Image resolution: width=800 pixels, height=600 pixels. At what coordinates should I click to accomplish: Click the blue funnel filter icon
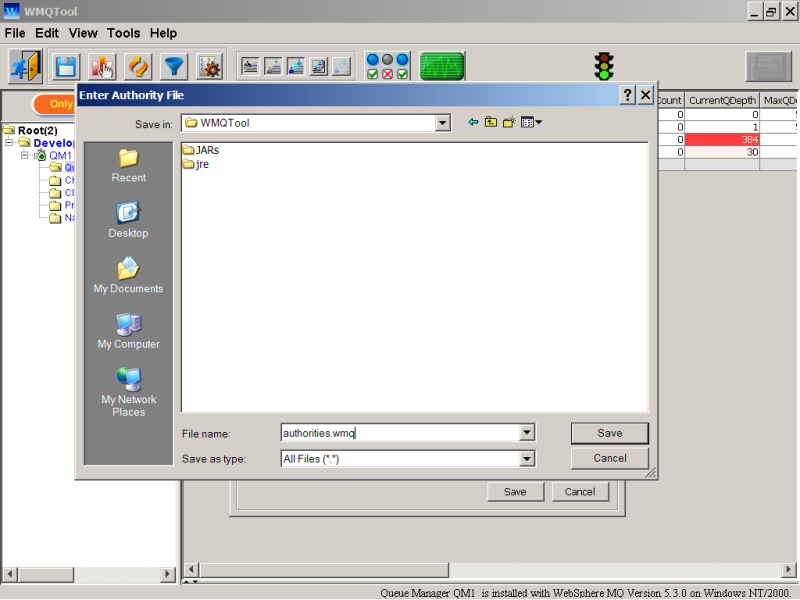point(173,67)
